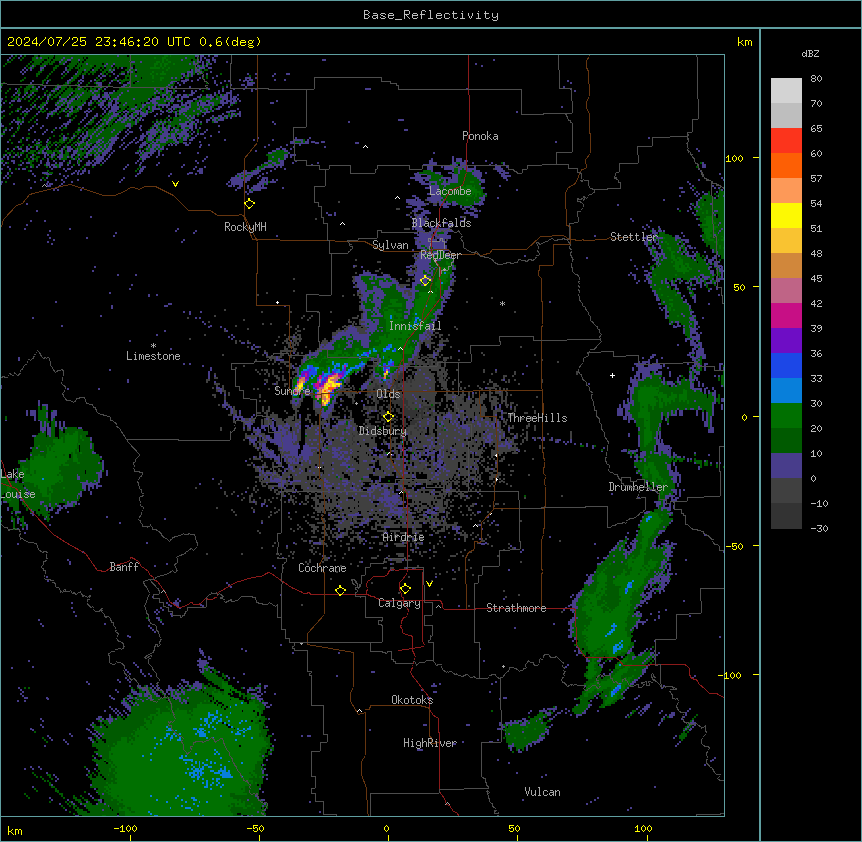Screen dimensions: 862x842
Task: Click the yellow diamond marker between Olds and Didsbury
Action: click(x=388, y=417)
